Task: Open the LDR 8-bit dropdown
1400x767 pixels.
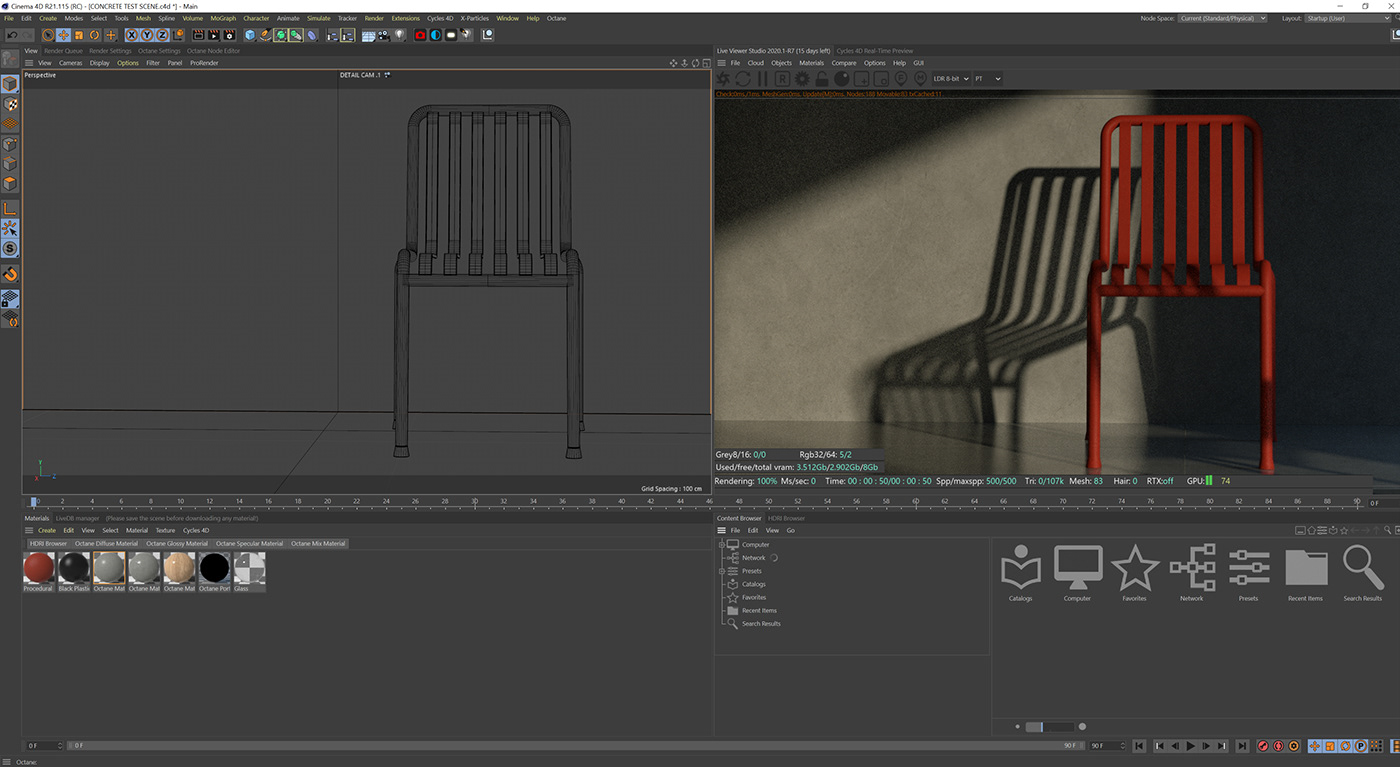Action: [951, 78]
